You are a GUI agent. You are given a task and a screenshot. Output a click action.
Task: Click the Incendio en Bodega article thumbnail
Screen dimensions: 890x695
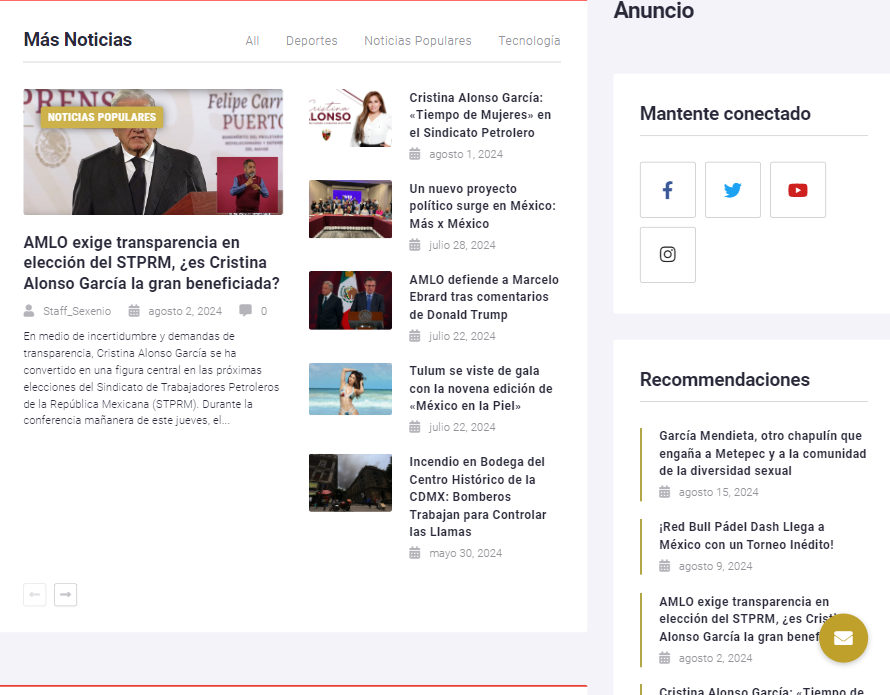350,483
